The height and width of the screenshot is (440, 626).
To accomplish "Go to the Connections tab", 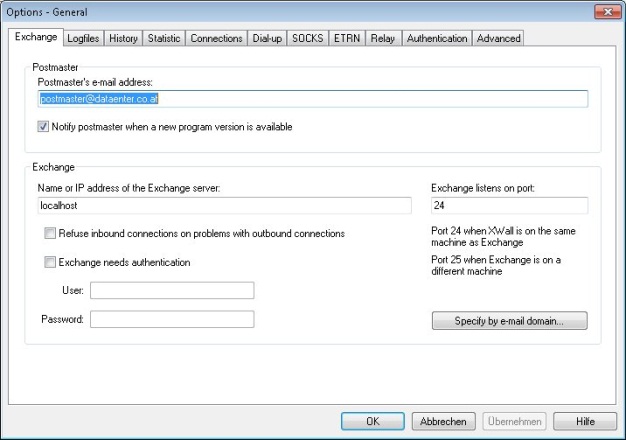I will click(216, 39).
